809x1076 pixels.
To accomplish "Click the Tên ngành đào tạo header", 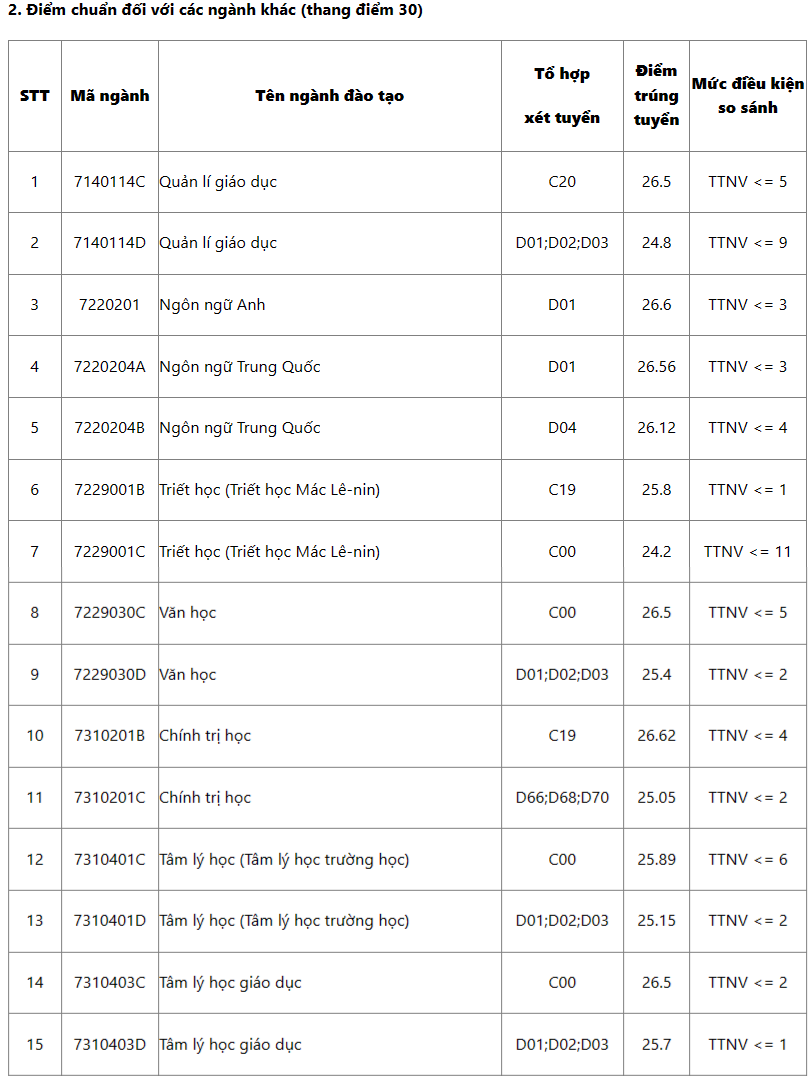I will [330, 96].
